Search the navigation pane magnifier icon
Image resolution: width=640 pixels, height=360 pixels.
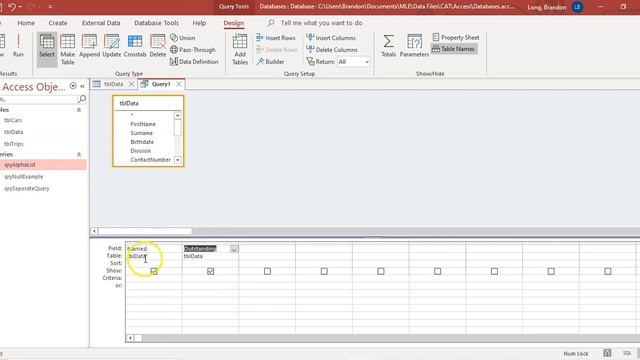tap(82, 99)
